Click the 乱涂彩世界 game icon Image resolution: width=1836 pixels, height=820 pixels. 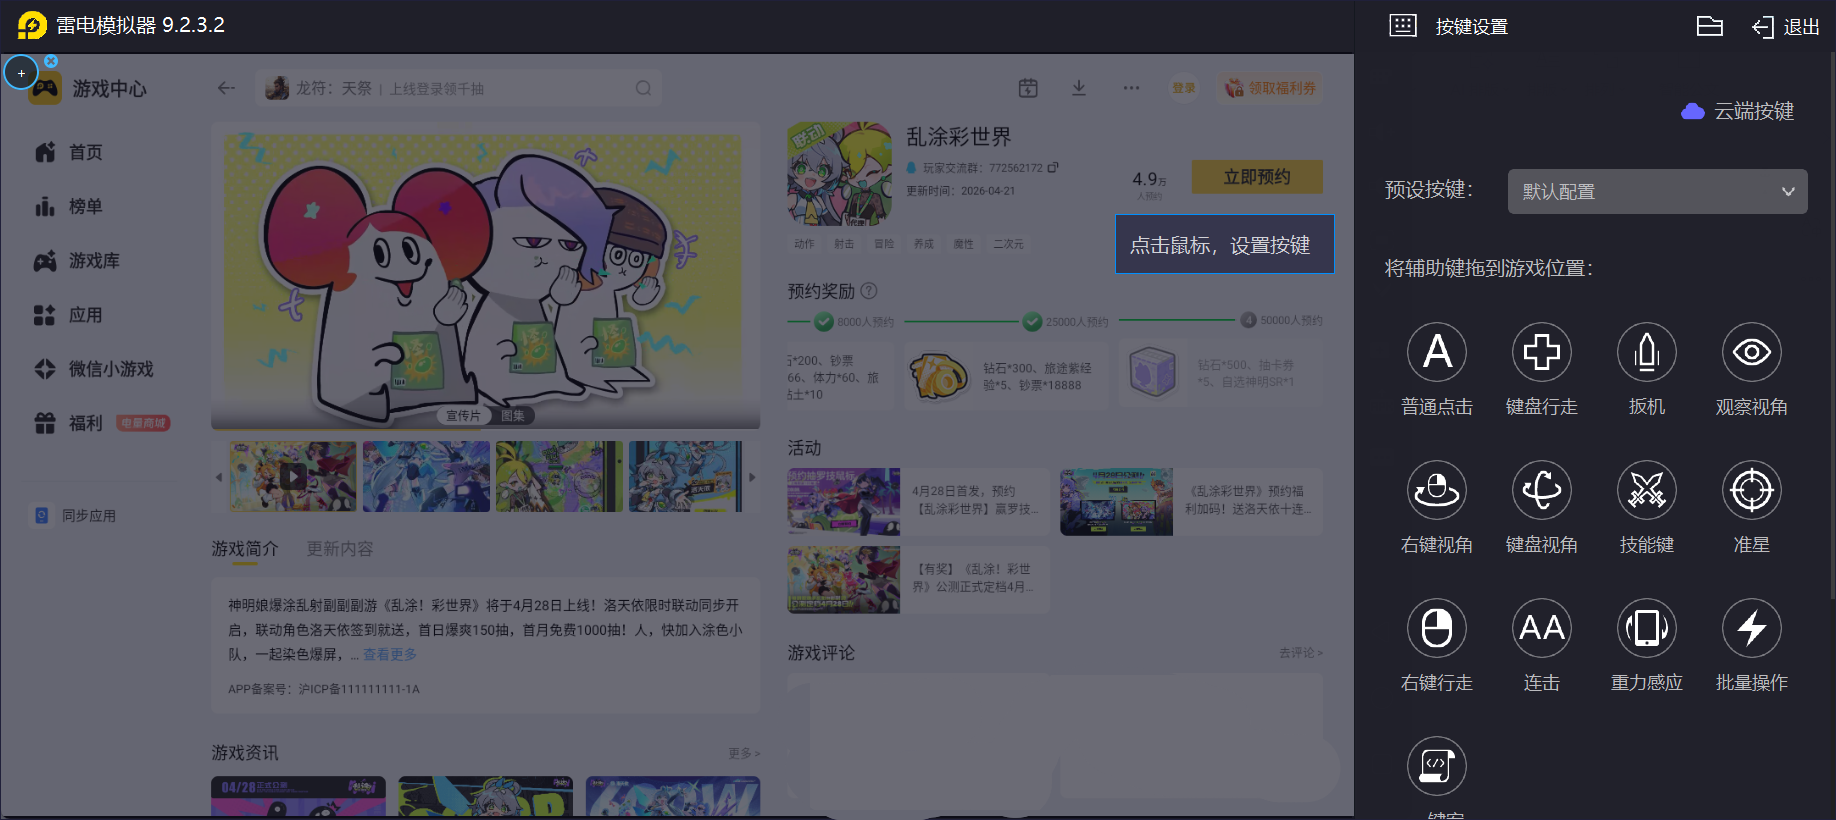coord(840,174)
